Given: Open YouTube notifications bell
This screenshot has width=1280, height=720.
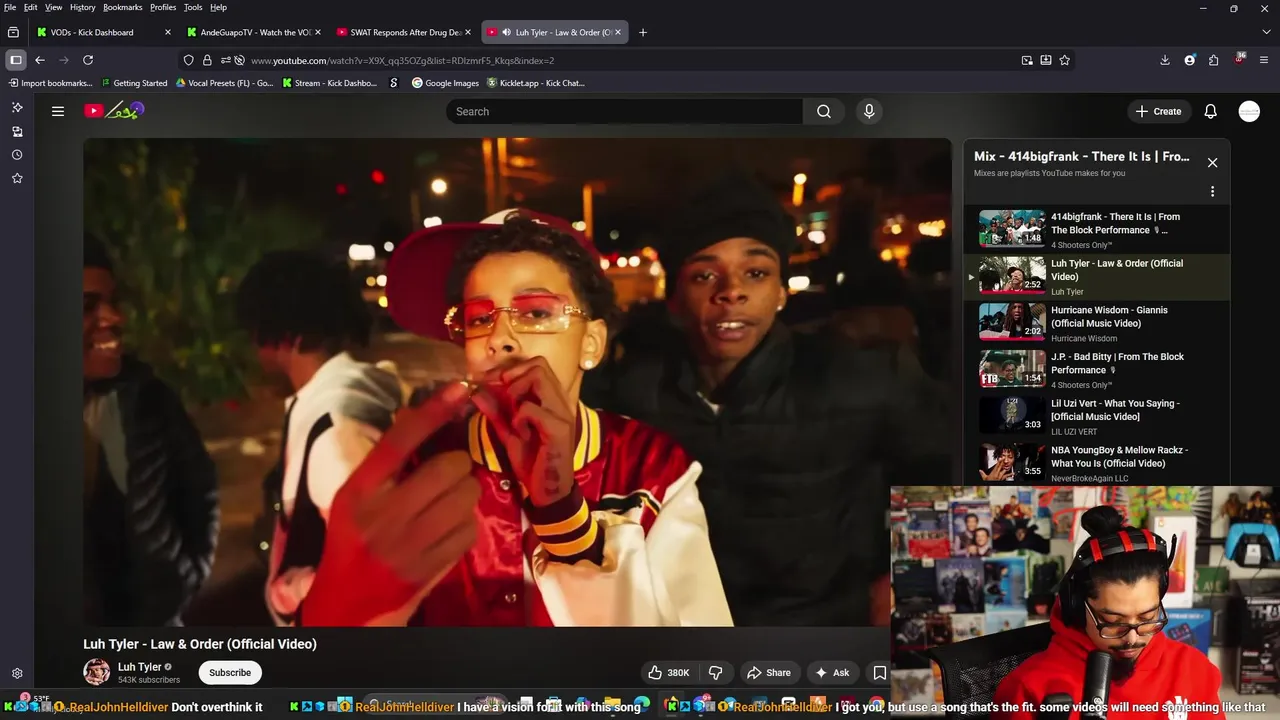Looking at the screenshot, I should pos(1210,111).
